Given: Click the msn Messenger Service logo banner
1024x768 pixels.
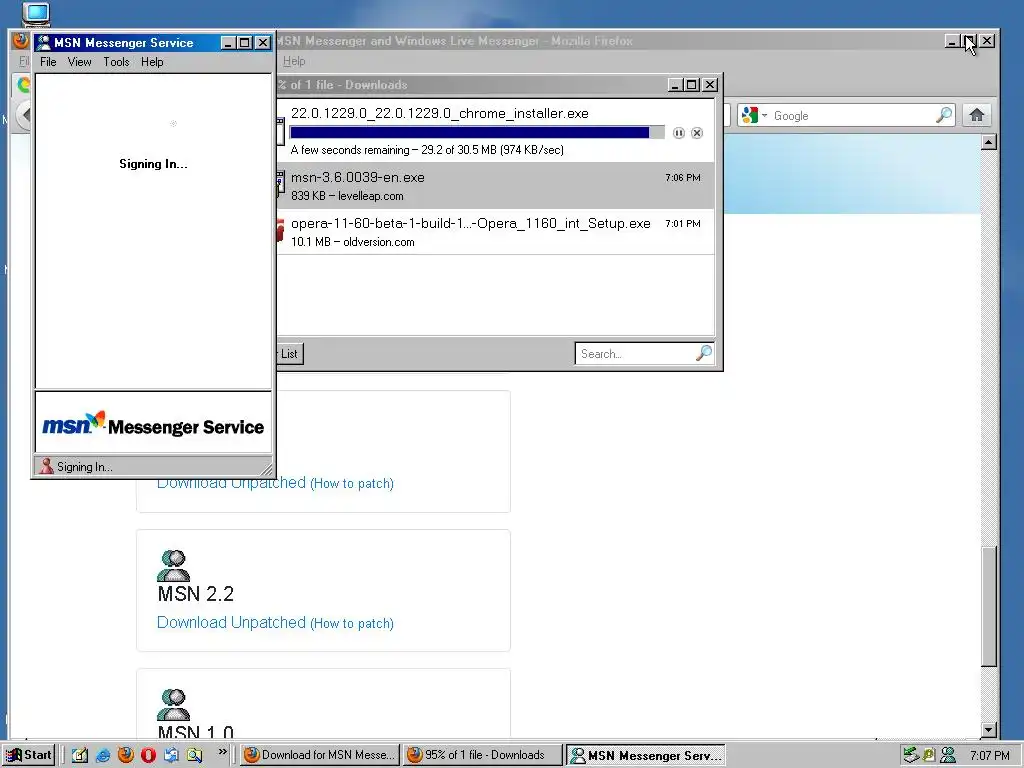Looking at the screenshot, I should [153, 423].
